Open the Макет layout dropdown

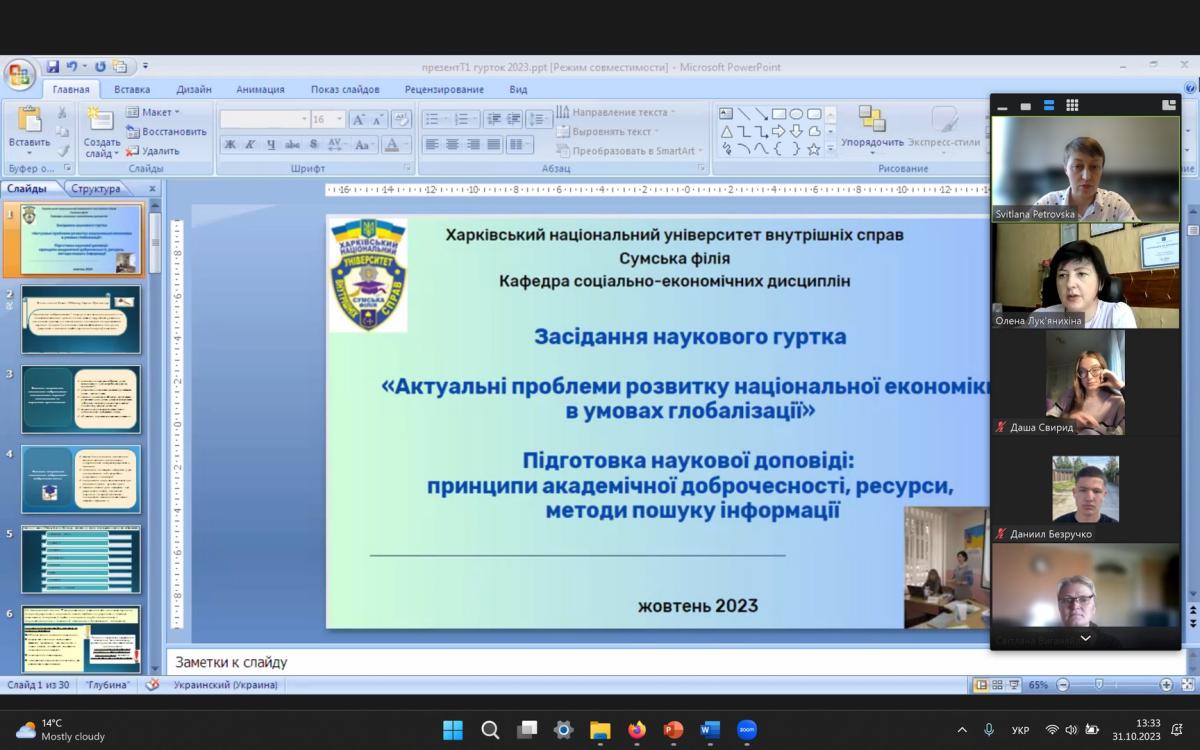[x=155, y=112]
